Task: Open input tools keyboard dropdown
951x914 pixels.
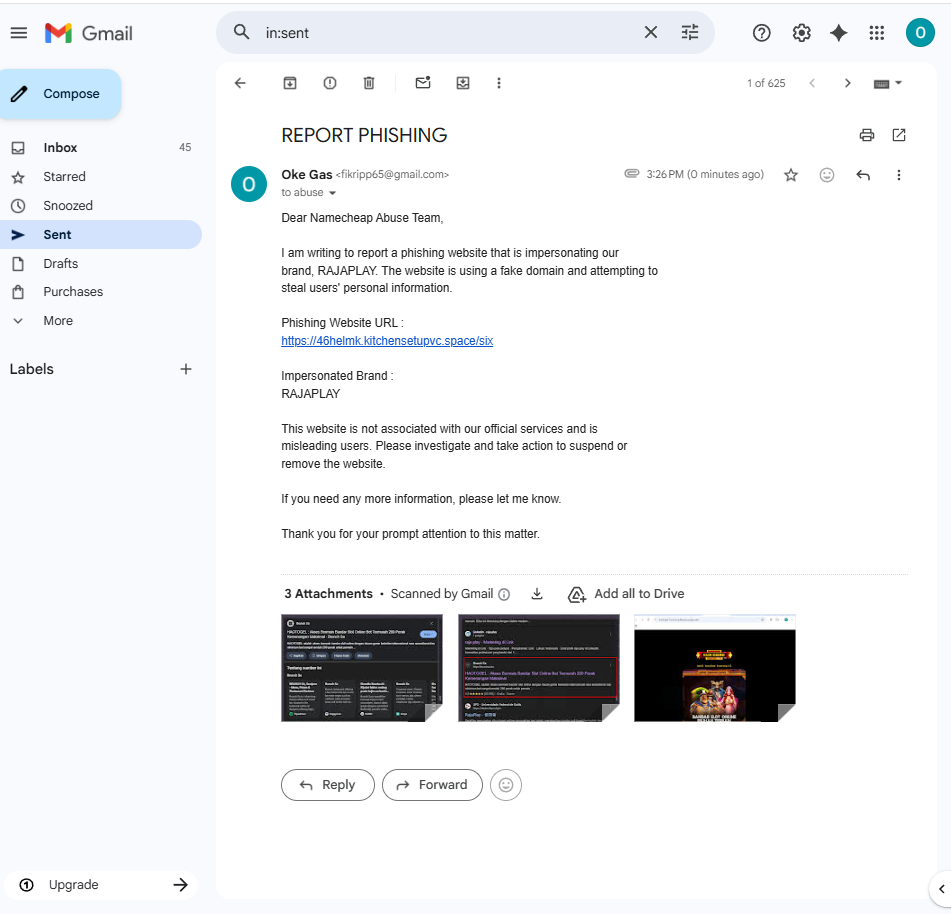Action: 888,84
